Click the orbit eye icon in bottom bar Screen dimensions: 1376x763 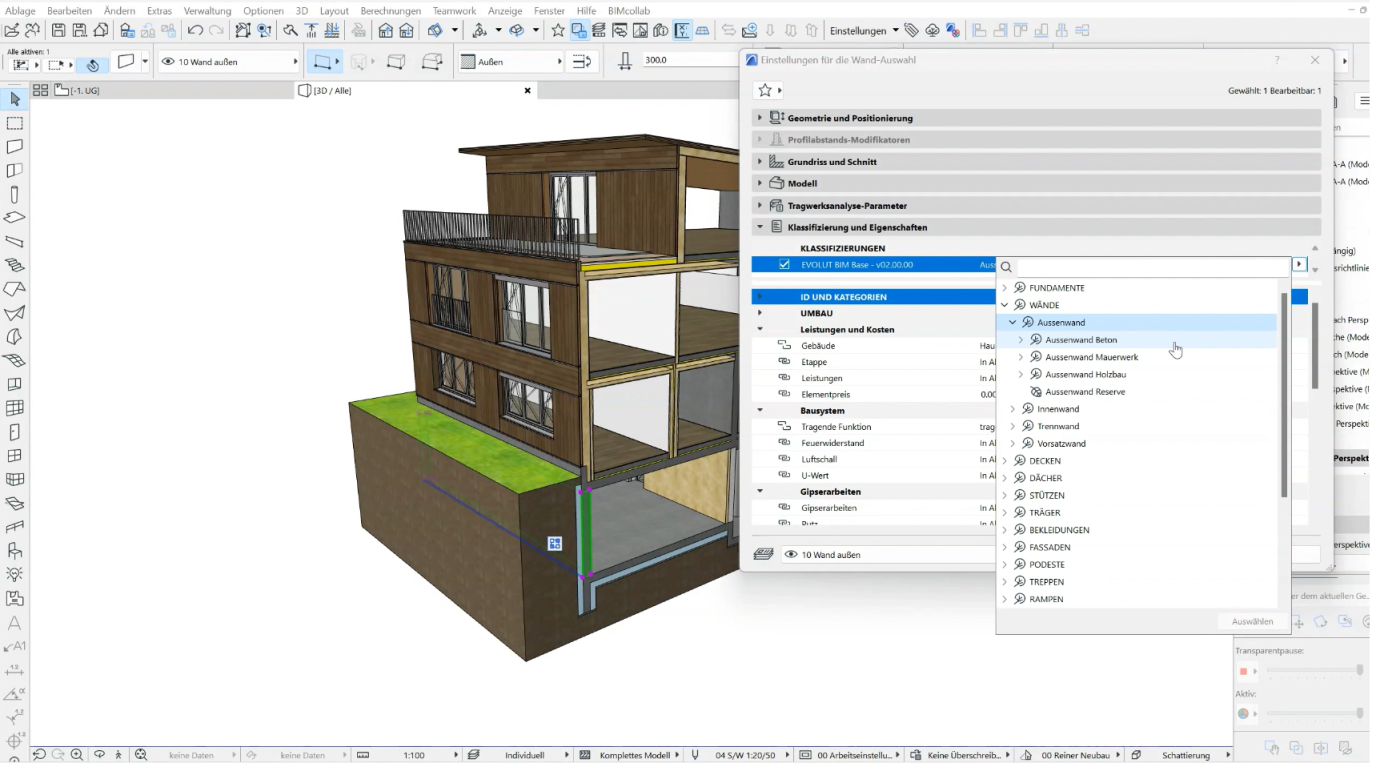[99, 755]
